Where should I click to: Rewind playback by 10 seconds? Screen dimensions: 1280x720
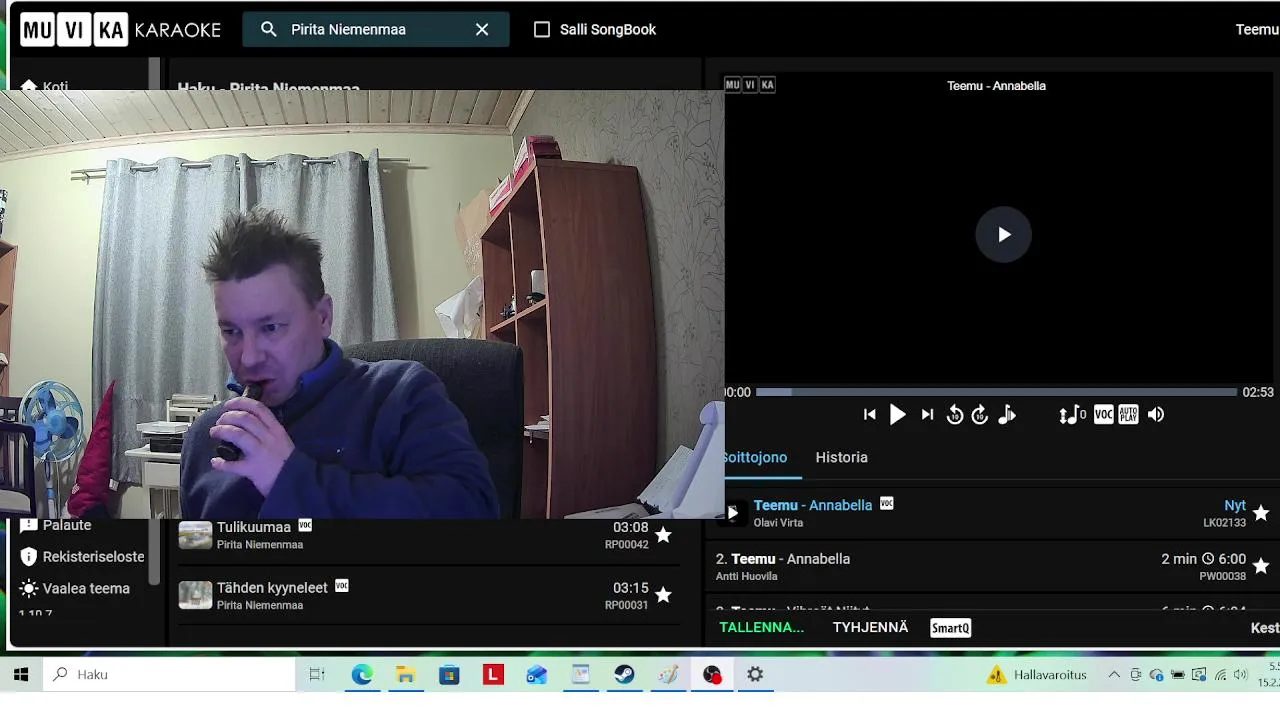point(955,415)
